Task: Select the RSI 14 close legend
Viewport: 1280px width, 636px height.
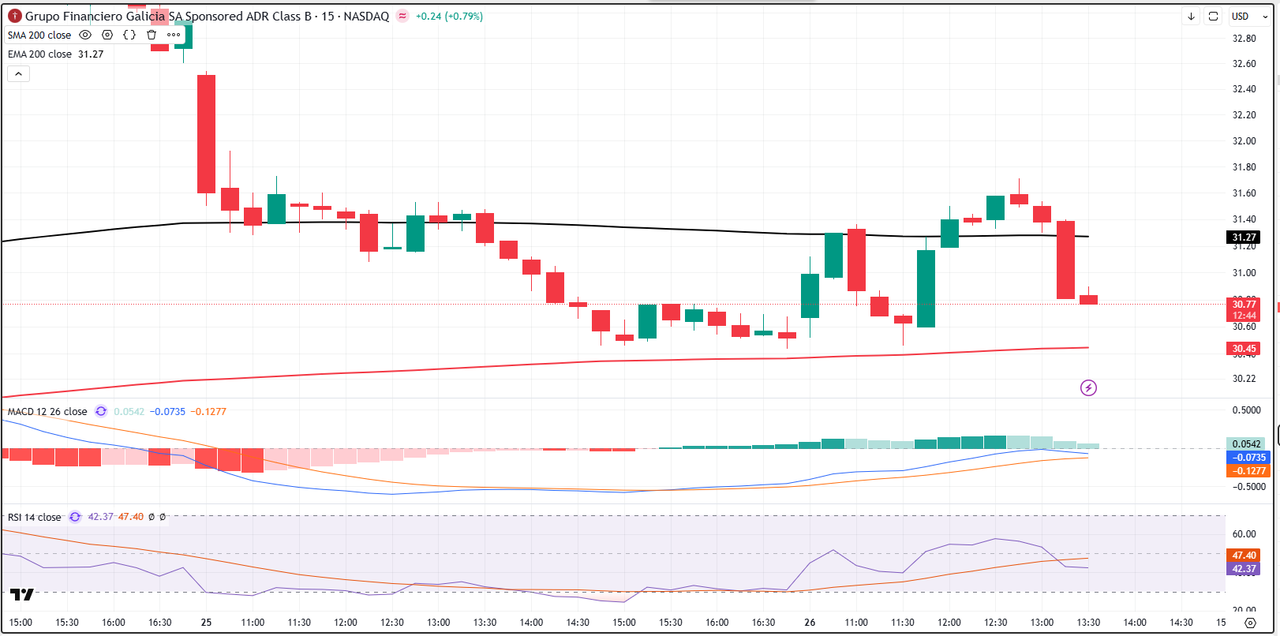Action: tap(34, 517)
